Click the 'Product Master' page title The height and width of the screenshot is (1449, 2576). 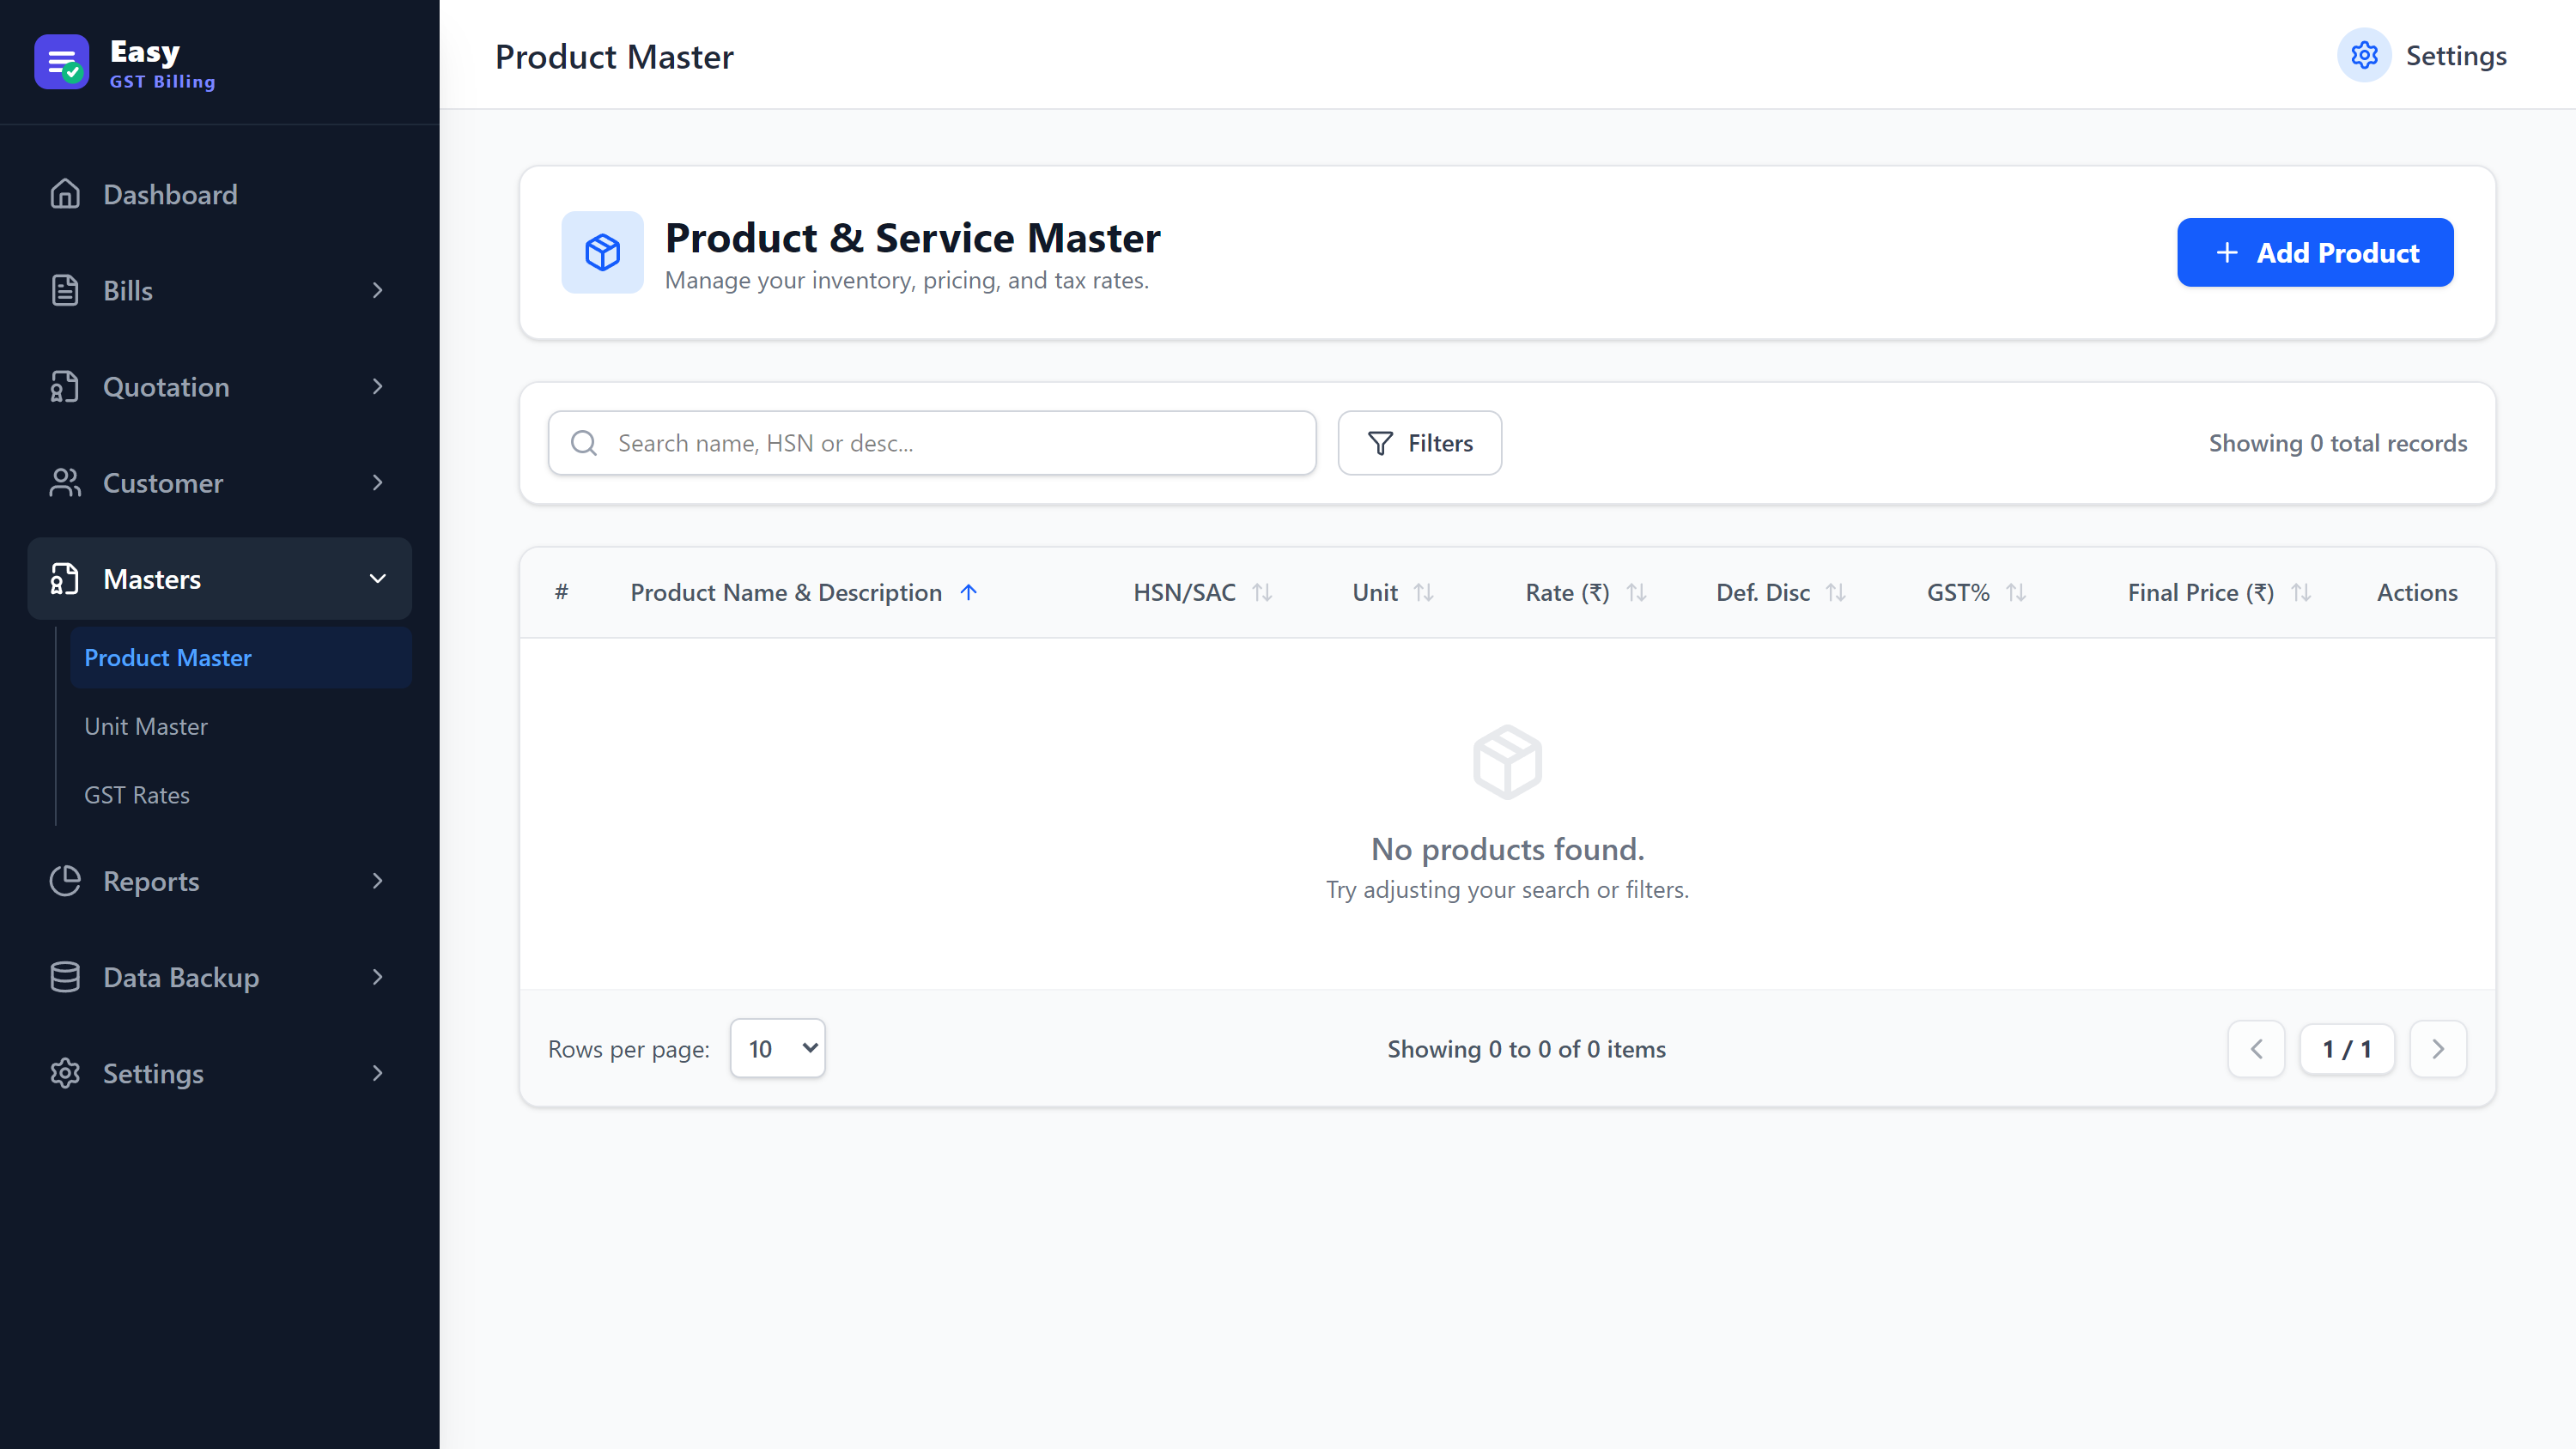614,57
